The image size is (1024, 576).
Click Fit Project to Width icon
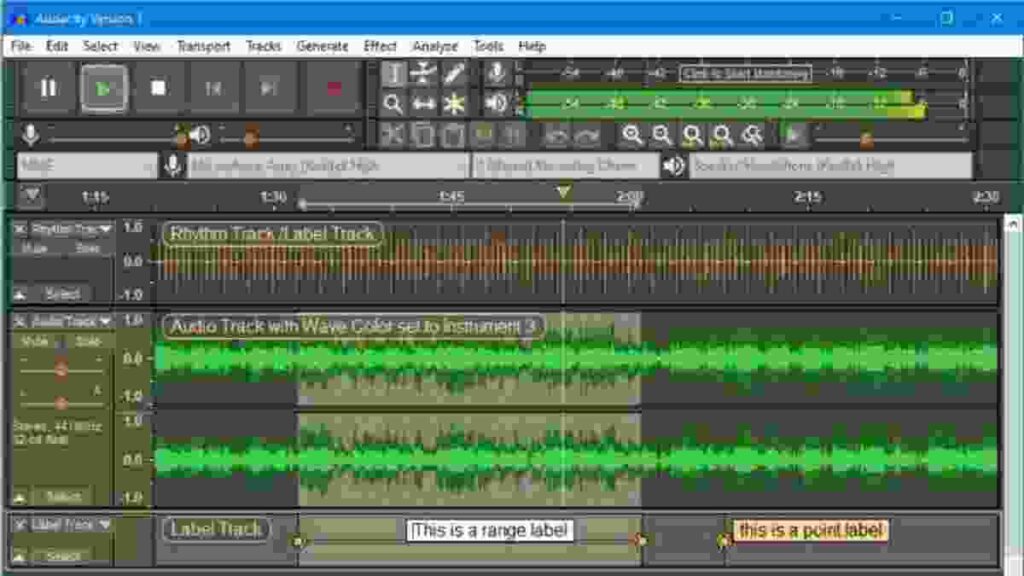tap(722, 135)
